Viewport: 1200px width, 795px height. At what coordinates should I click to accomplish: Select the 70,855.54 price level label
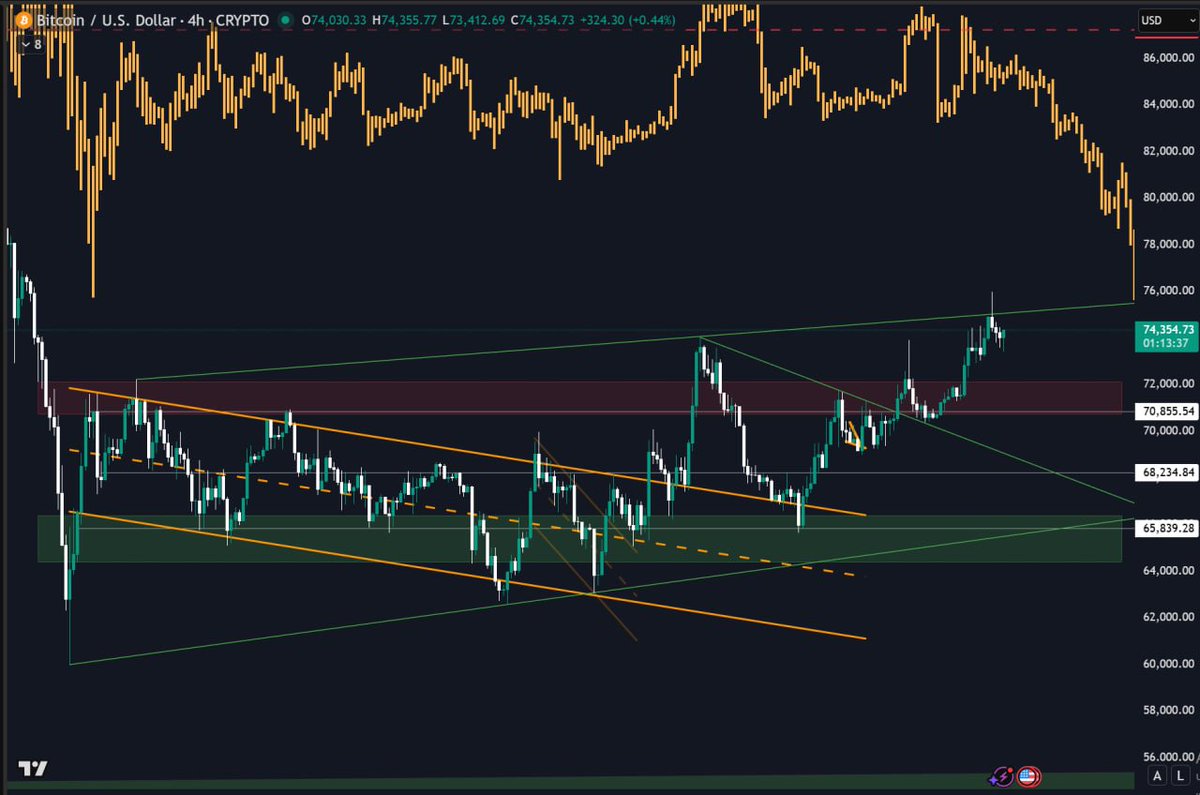tap(1166, 411)
